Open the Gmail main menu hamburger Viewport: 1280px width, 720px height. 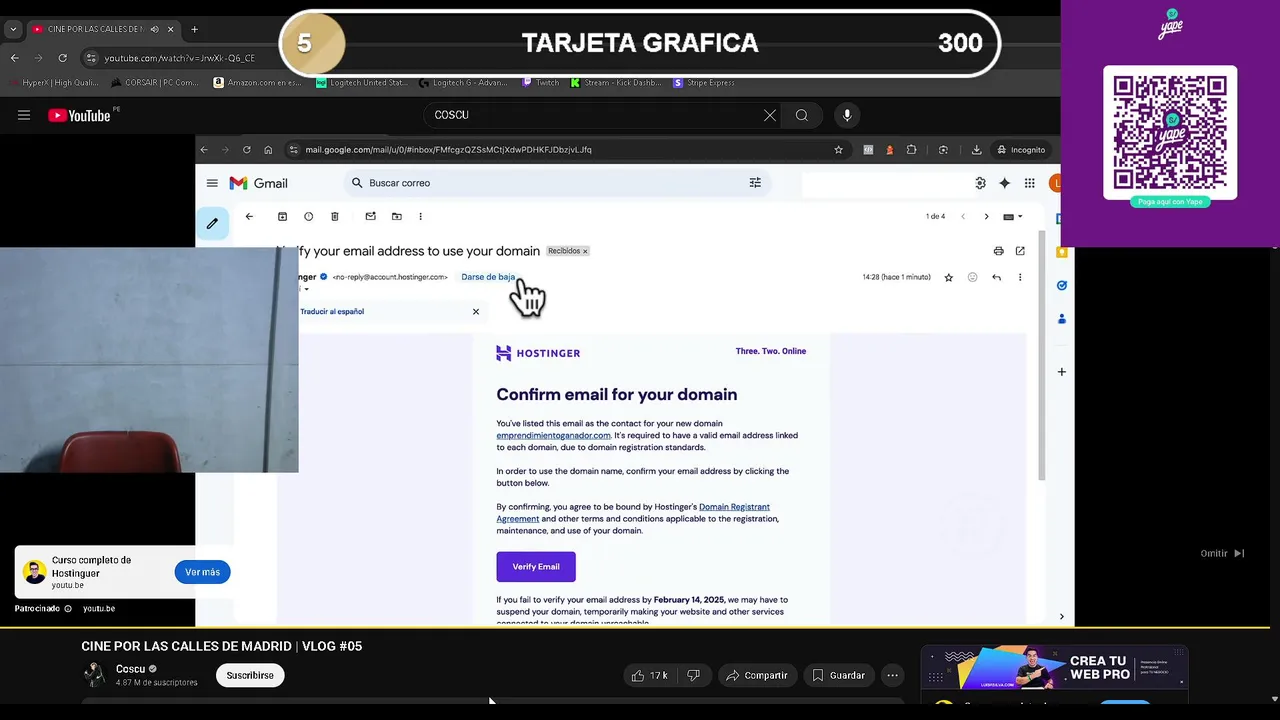(212, 183)
